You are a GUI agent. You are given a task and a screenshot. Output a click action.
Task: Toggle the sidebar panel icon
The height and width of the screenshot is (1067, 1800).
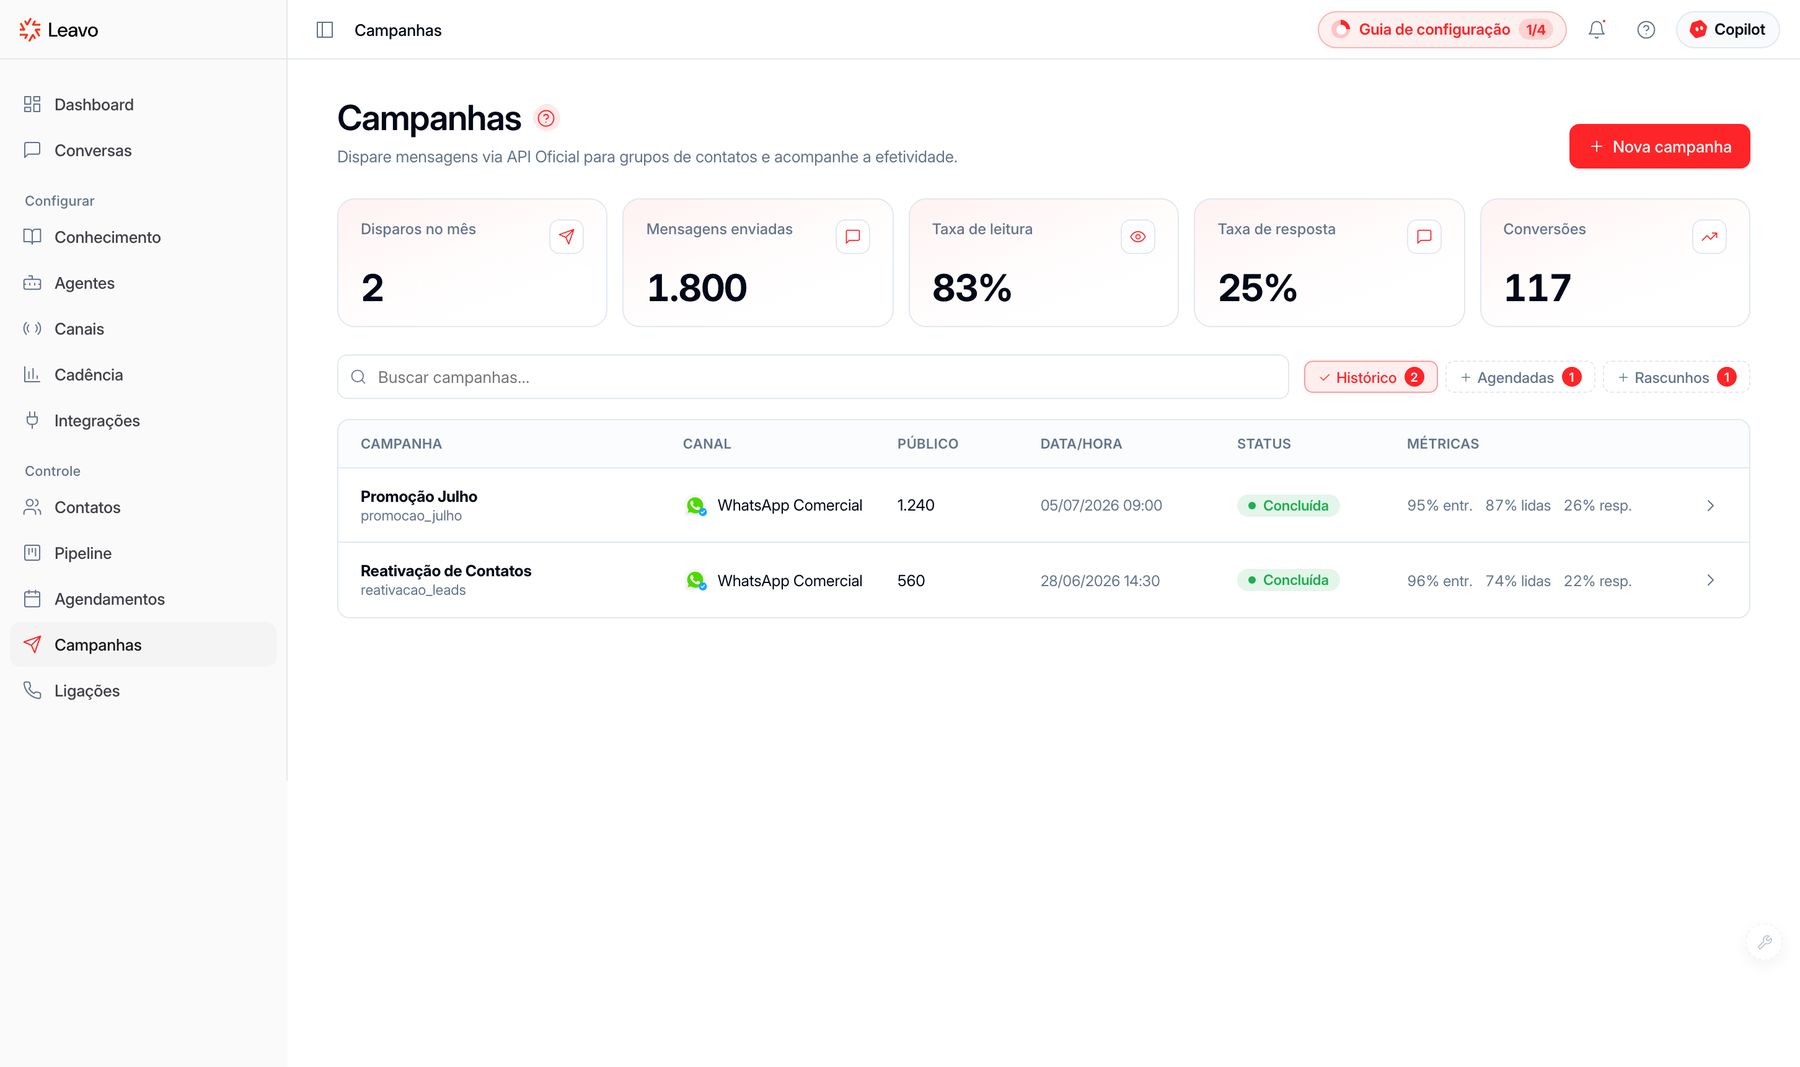(x=325, y=30)
